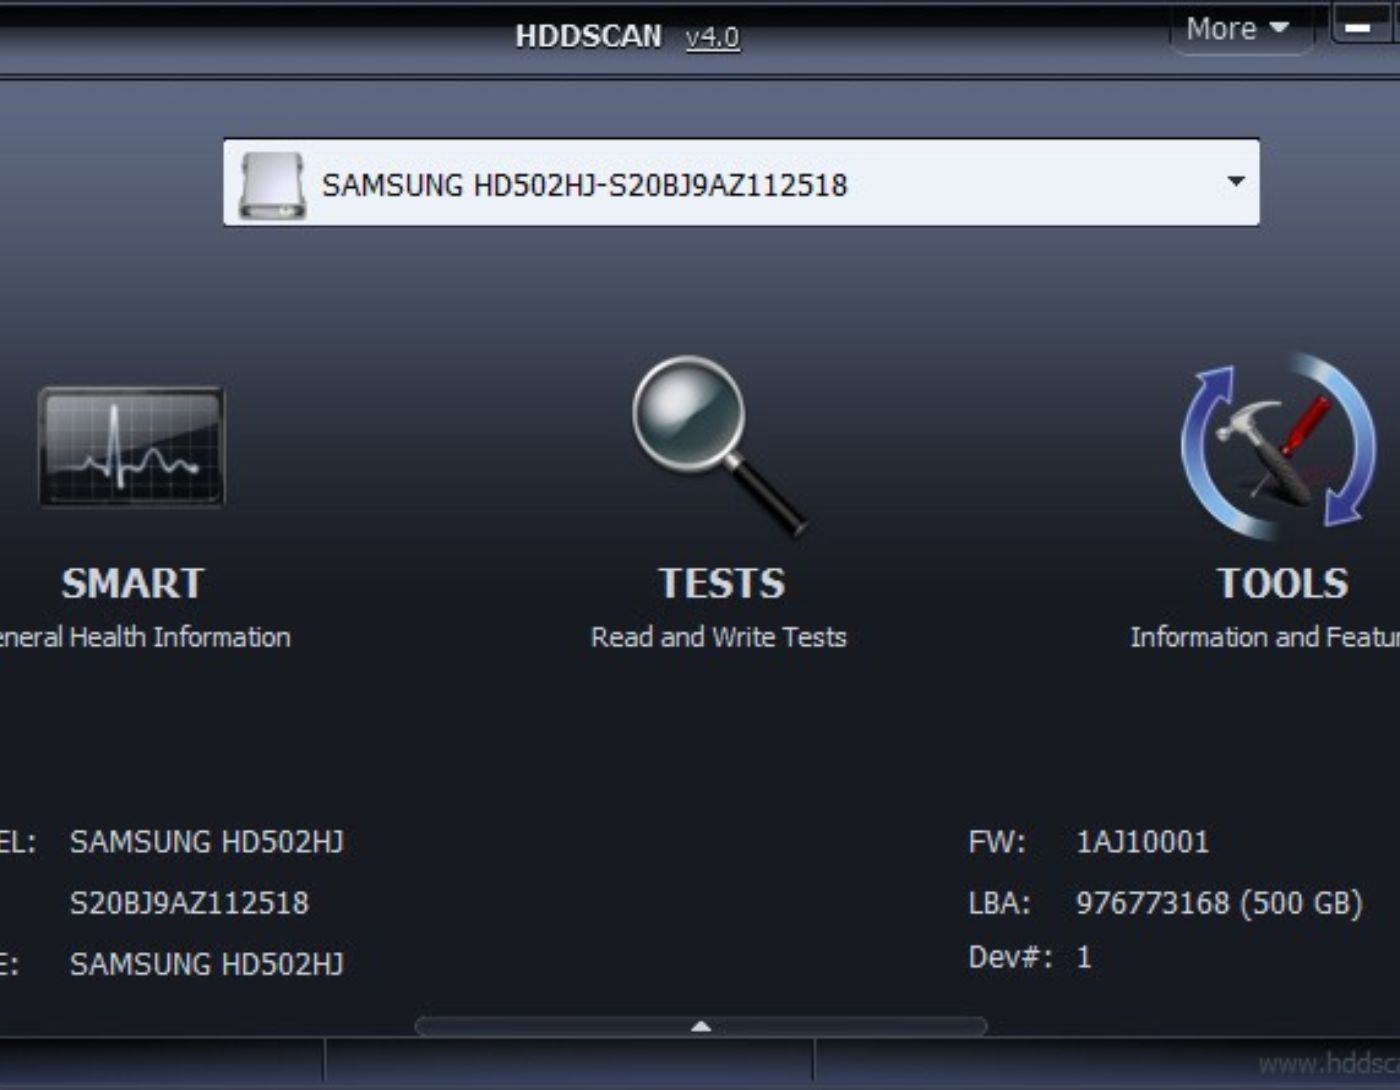Select the SAMSUNG HD502HJ-S20BJ9AZ112518 drive entry
The image size is (1400, 1090).
click(741, 183)
